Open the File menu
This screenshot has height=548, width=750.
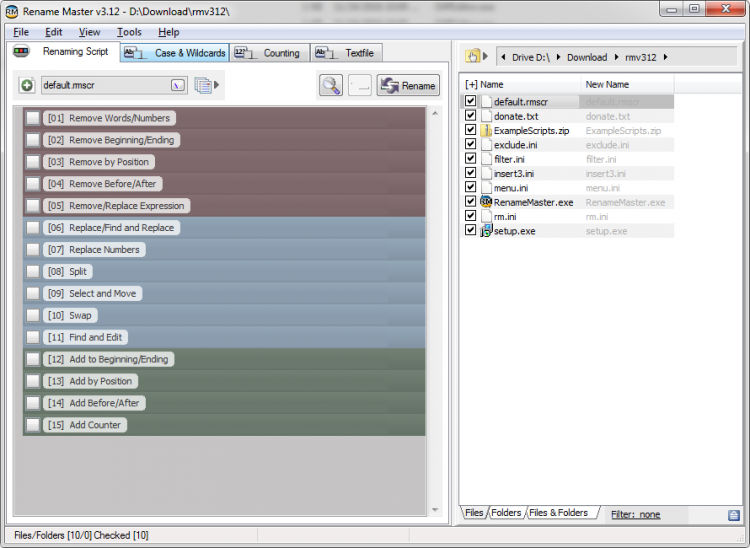[21, 32]
